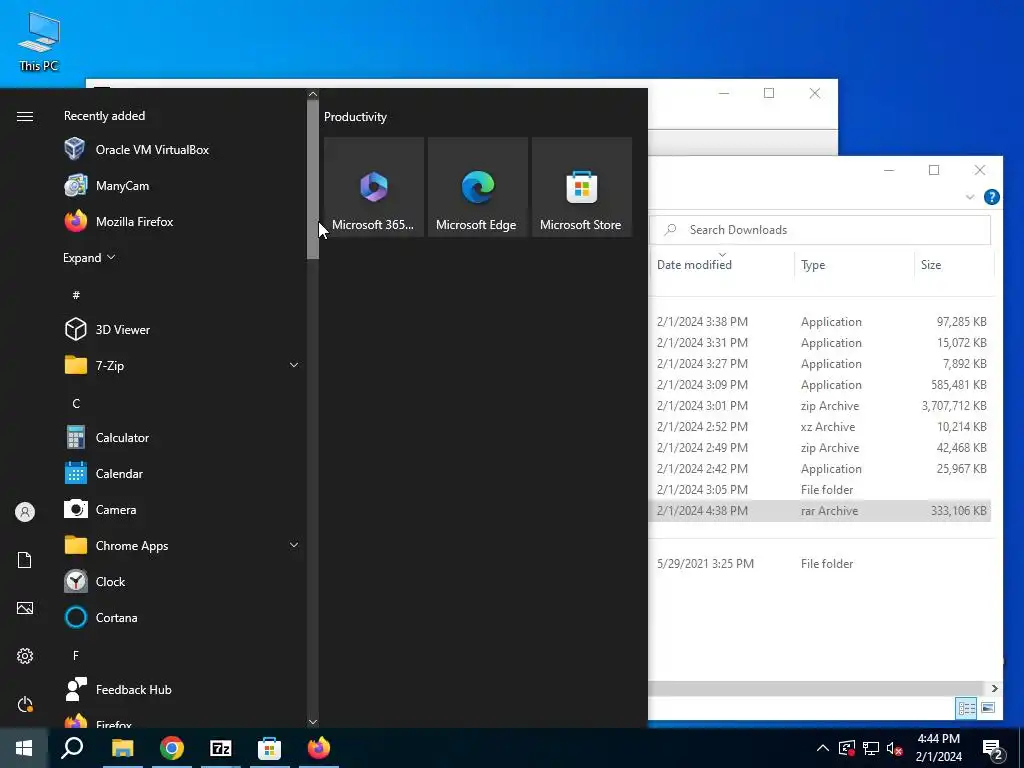
Task: Open the Action Center notifications icon
Action: click(993, 750)
